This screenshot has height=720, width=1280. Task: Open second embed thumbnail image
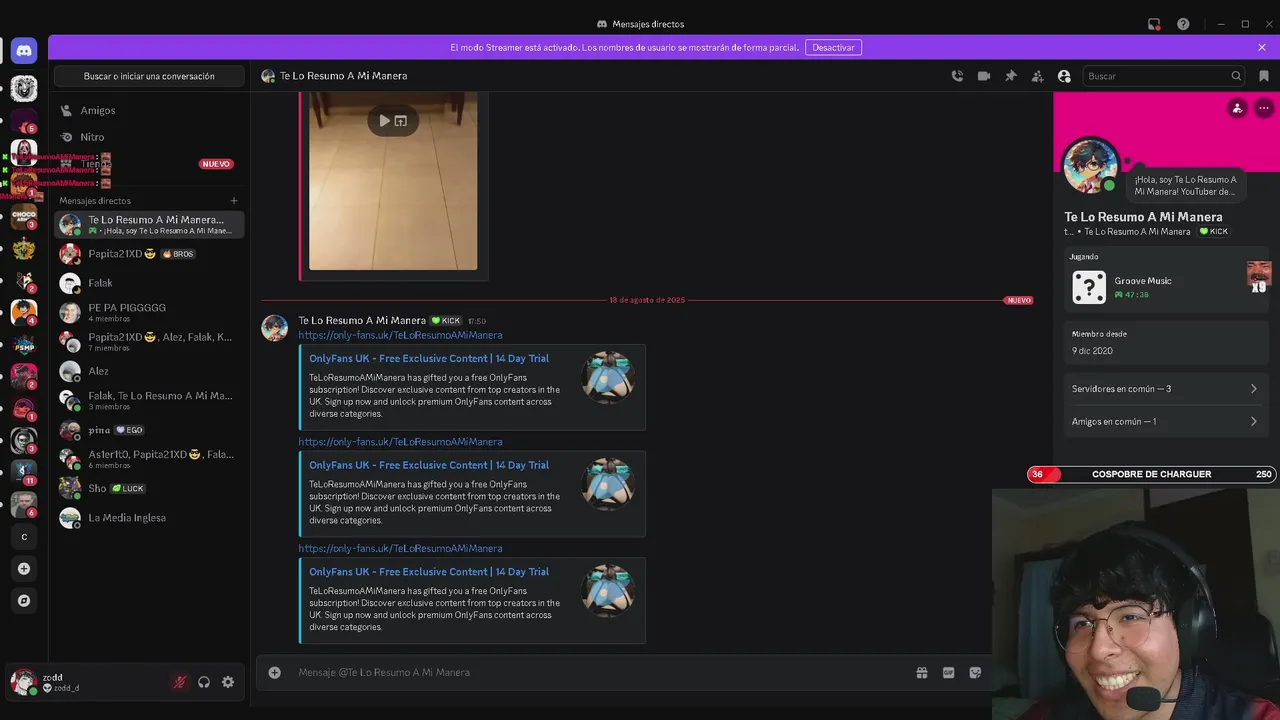tap(608, 484)
